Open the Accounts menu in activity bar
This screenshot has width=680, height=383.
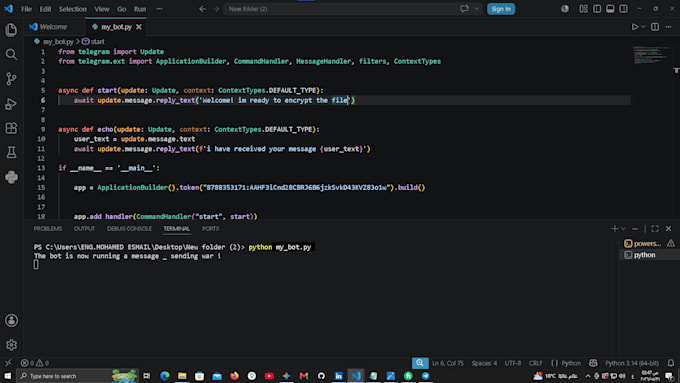(x=11, y=321)
